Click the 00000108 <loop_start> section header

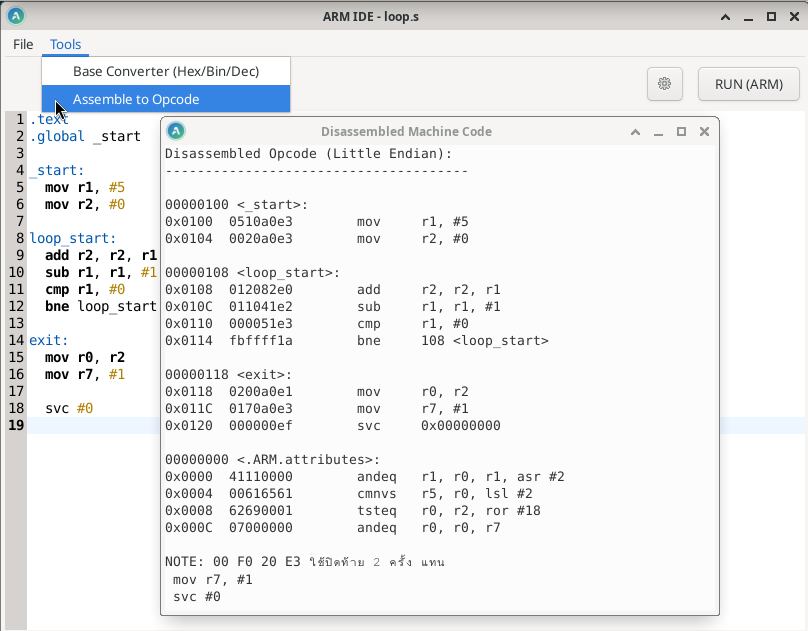click(x=252, y=272)
